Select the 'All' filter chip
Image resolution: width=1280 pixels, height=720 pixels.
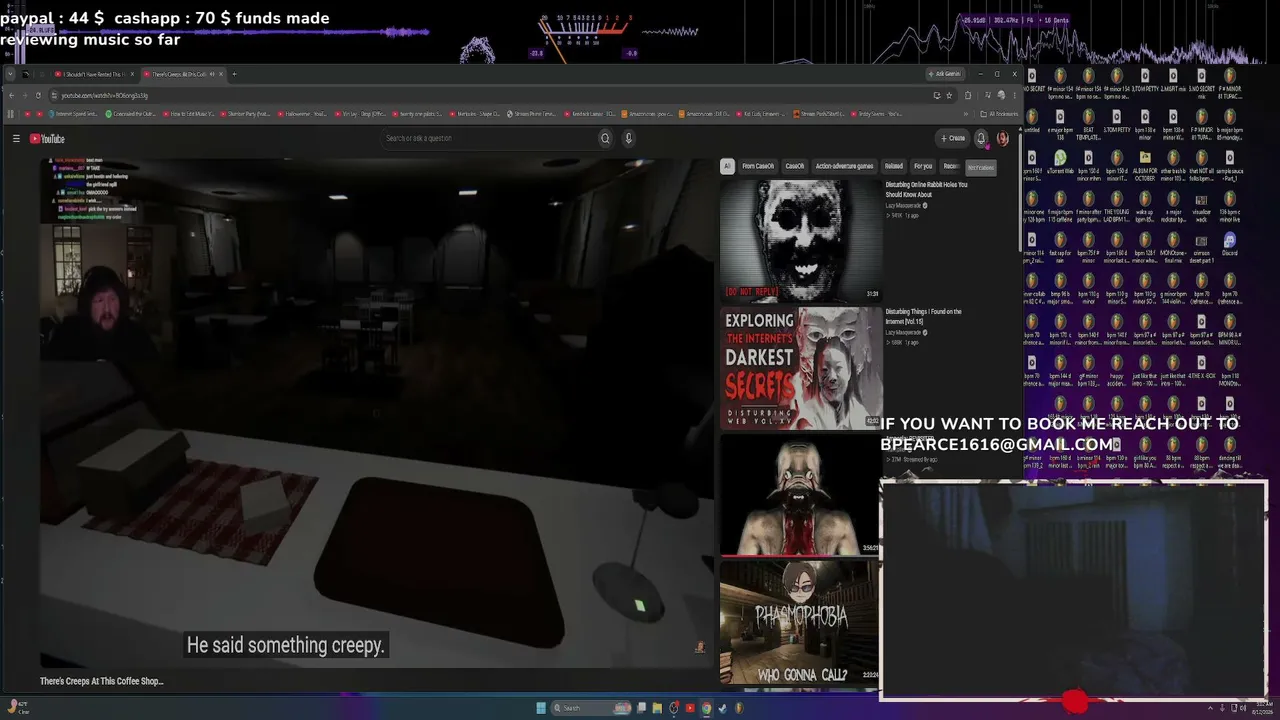click(727, 166)
